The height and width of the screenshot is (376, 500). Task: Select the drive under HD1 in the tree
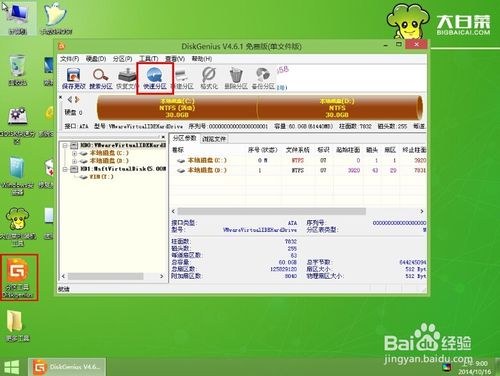pos(101,177)
